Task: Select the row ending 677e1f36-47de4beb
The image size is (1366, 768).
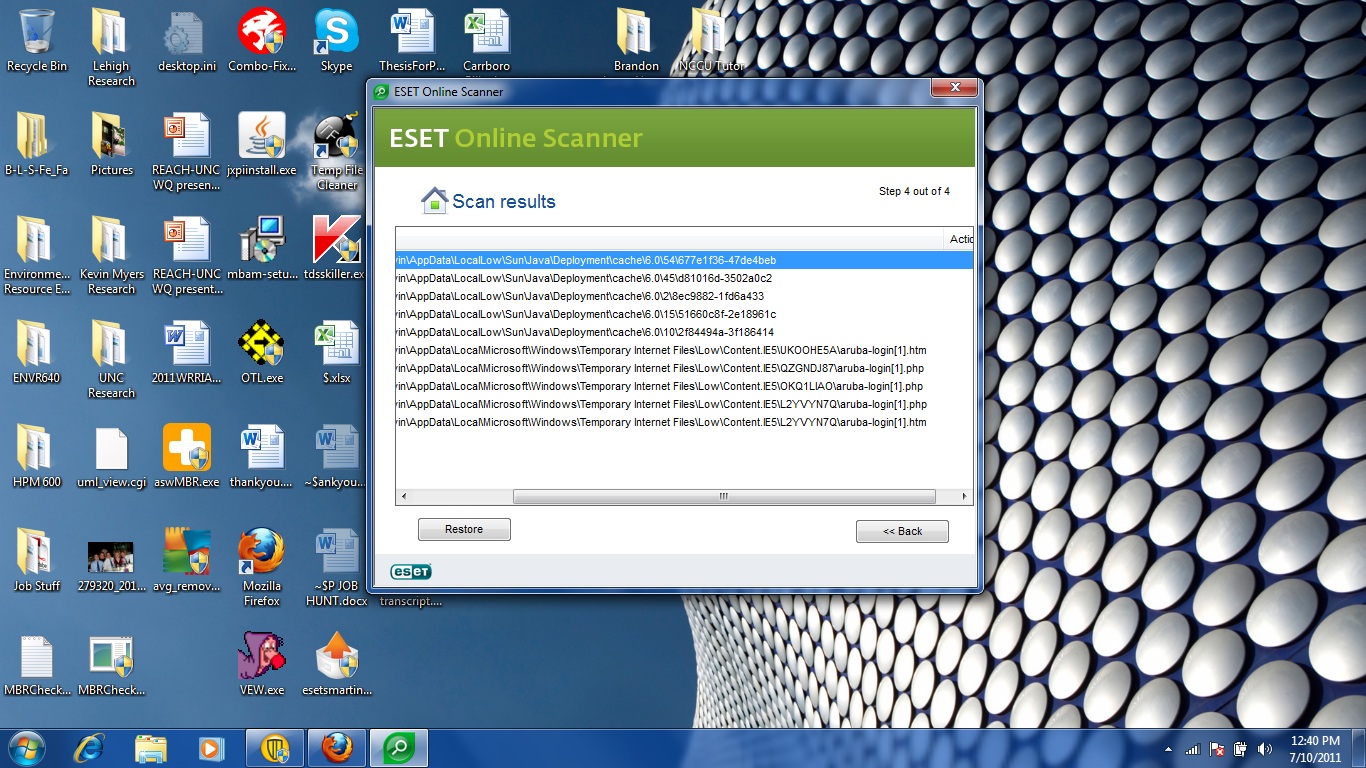Action: 685,260
